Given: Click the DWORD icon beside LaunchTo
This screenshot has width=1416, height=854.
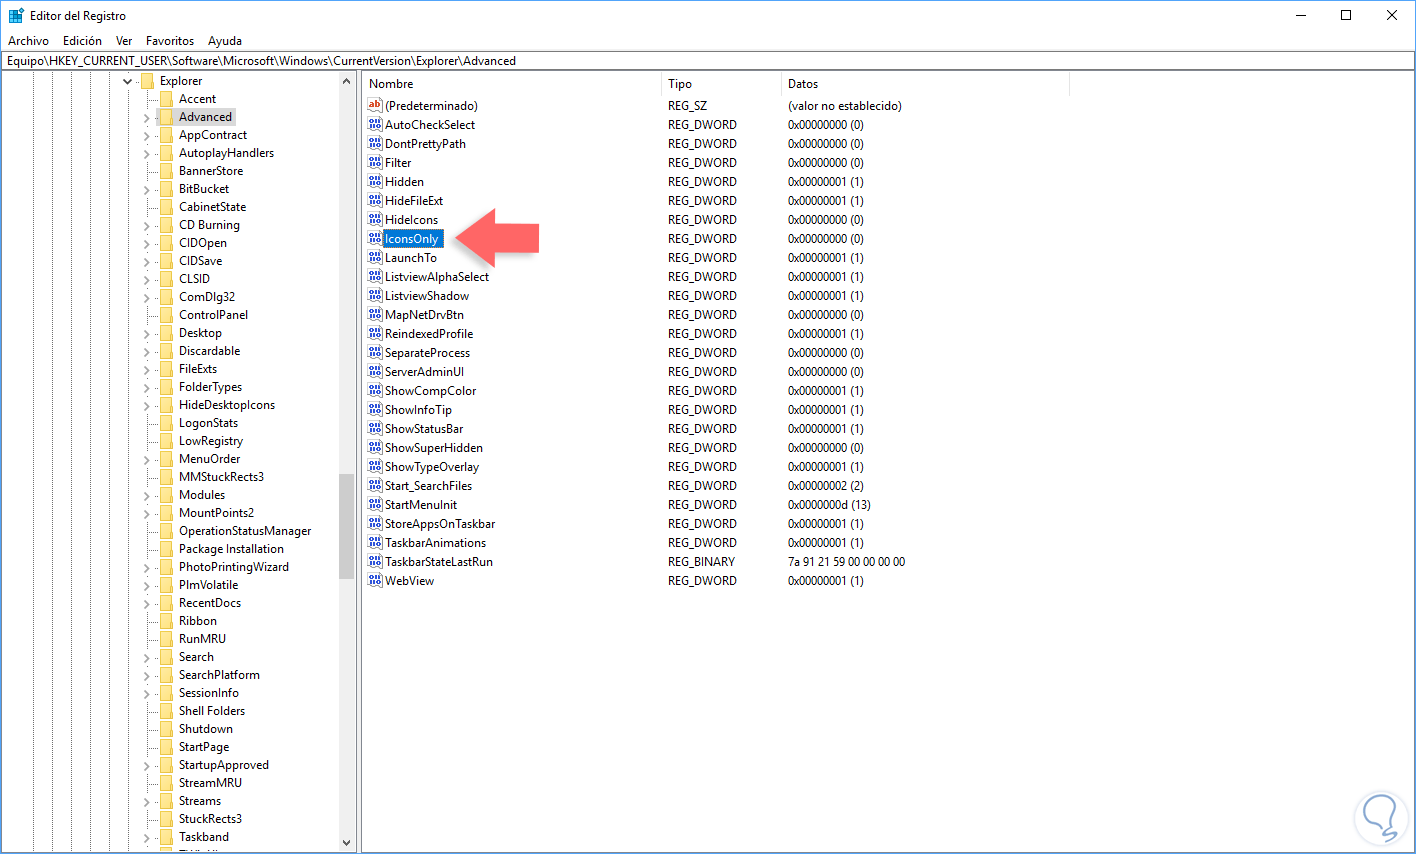Looking at the screenshot, I should pos(375,257).
